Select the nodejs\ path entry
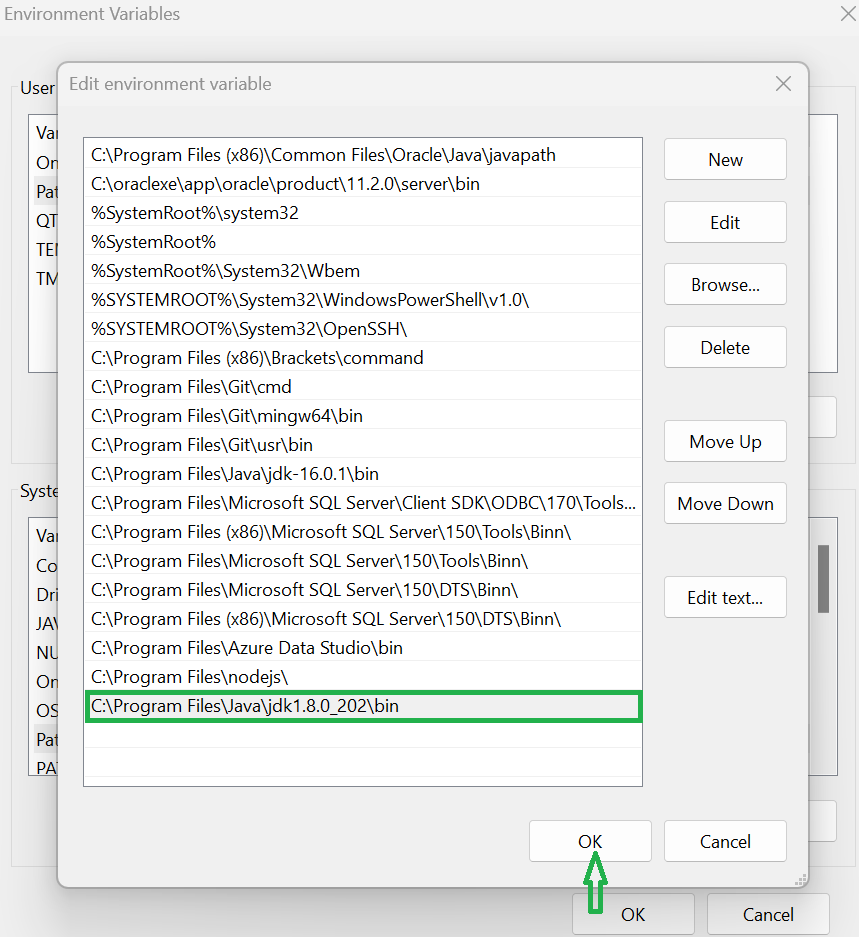 pyautogui.click(x=363, y=677)
